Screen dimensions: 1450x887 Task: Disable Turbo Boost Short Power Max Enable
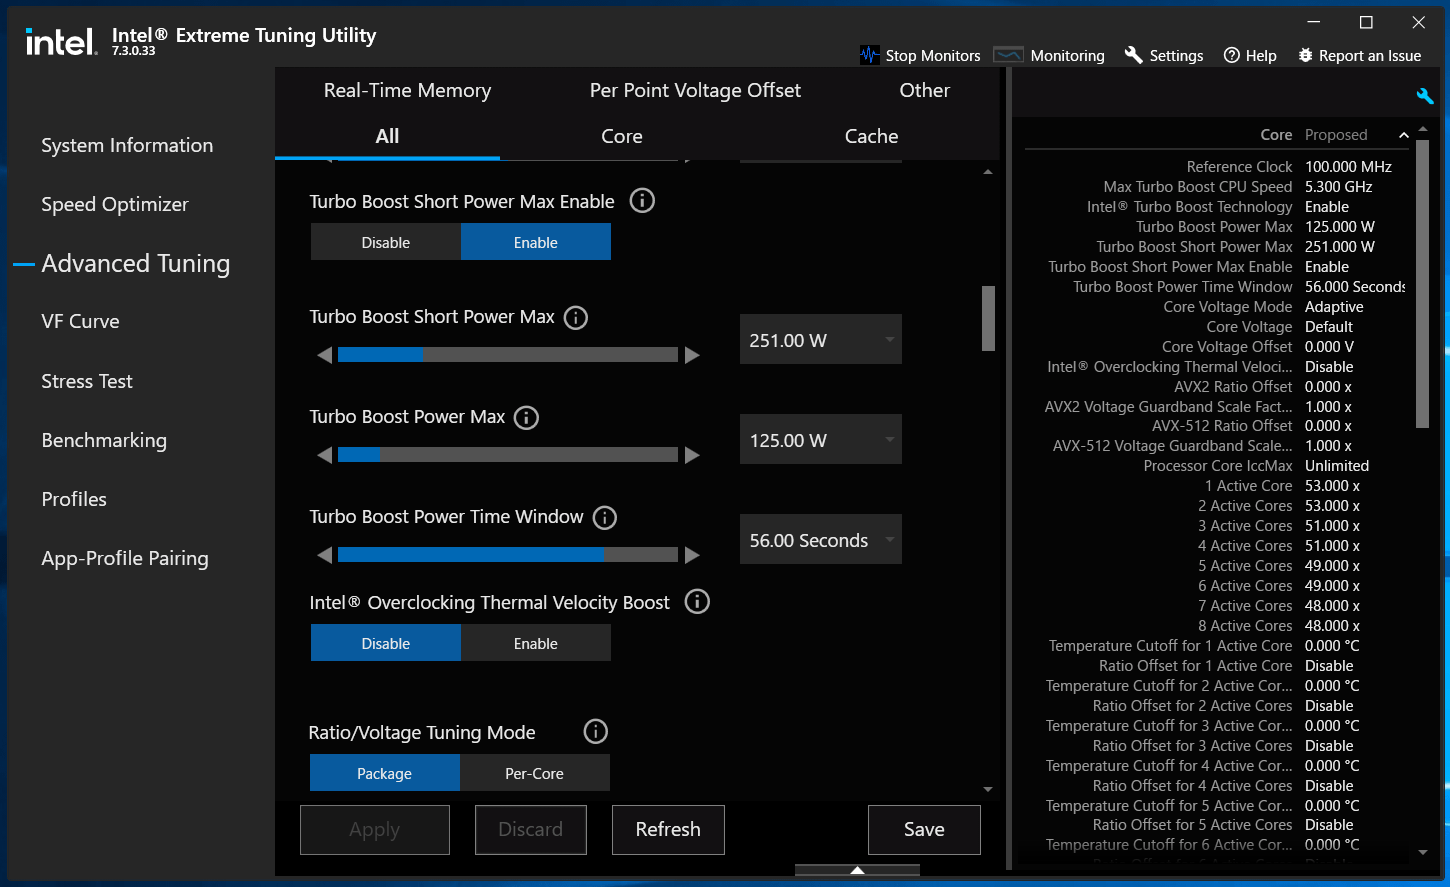[386, 242]
